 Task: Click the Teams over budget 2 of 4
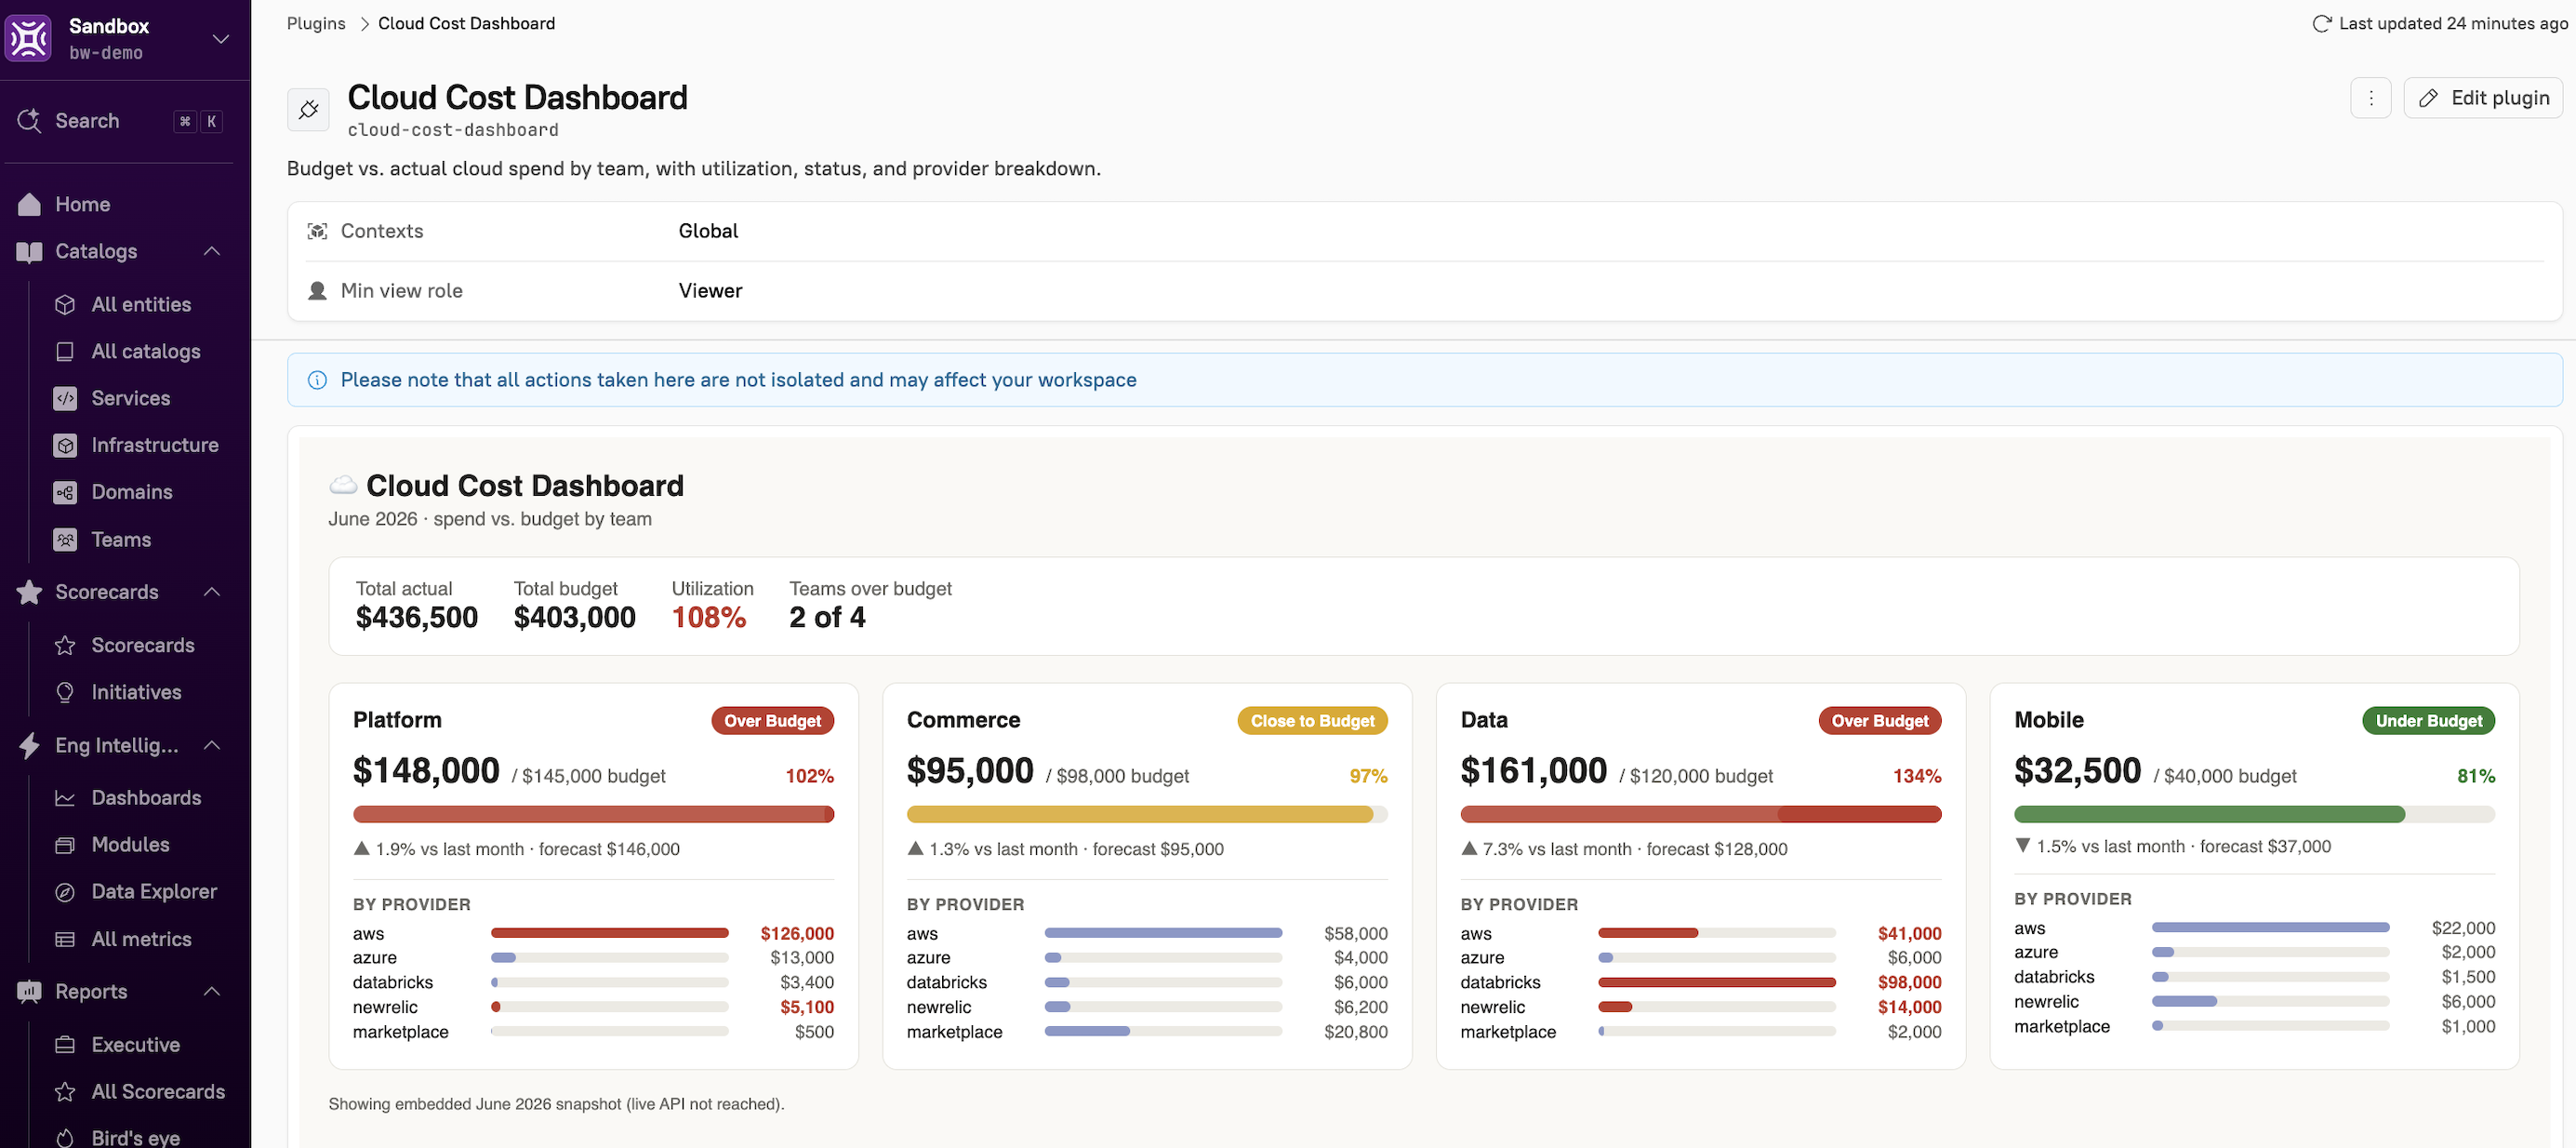point(827,617)
